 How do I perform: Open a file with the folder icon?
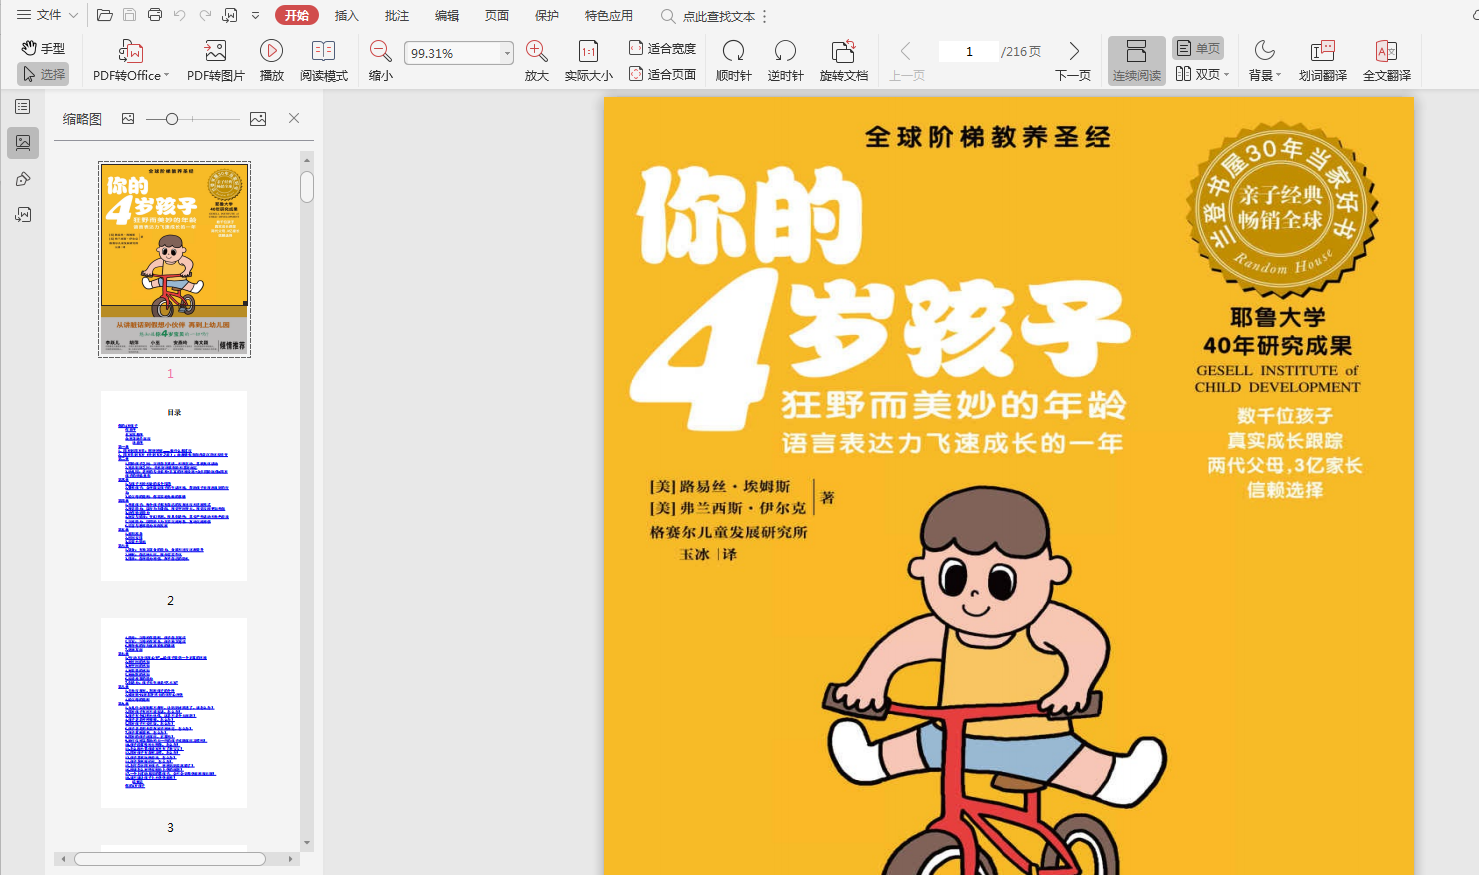[x=104, y=15]
